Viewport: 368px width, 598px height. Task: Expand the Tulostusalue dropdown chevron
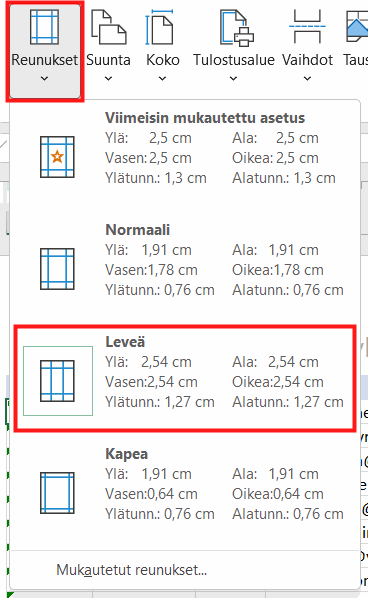(x=233, y=79)
